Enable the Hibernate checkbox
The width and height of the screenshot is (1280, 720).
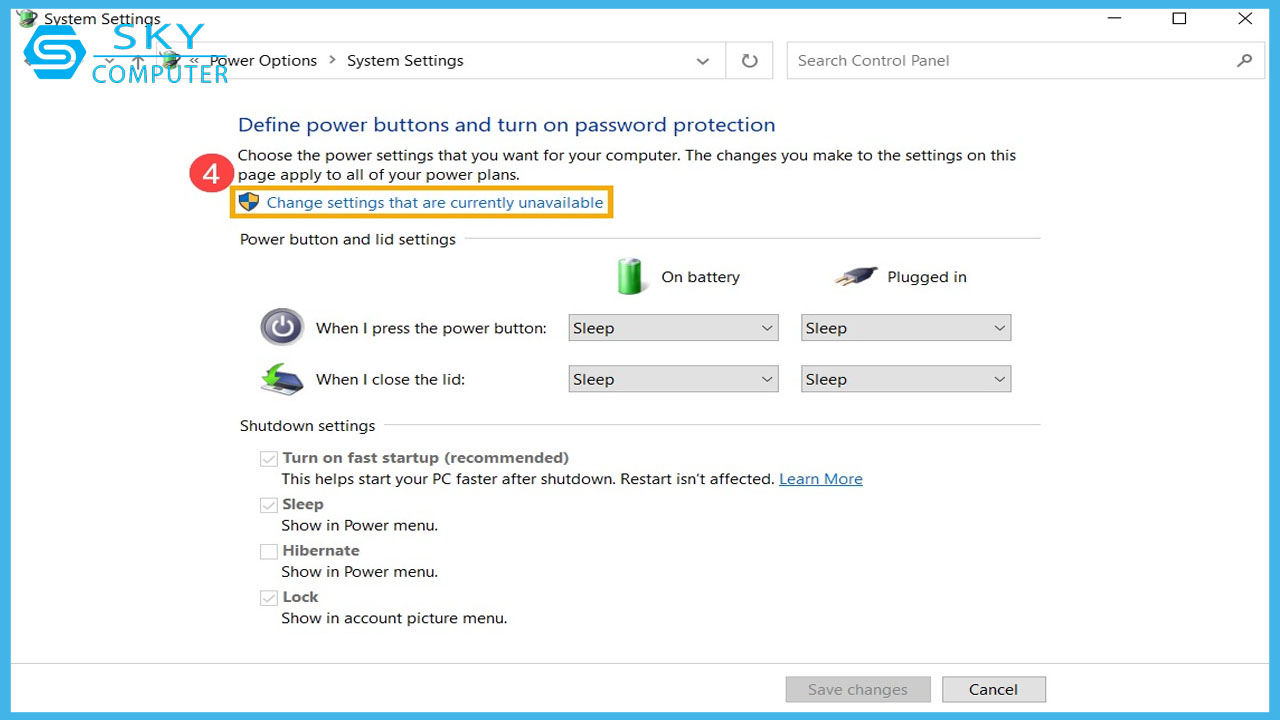269,551
